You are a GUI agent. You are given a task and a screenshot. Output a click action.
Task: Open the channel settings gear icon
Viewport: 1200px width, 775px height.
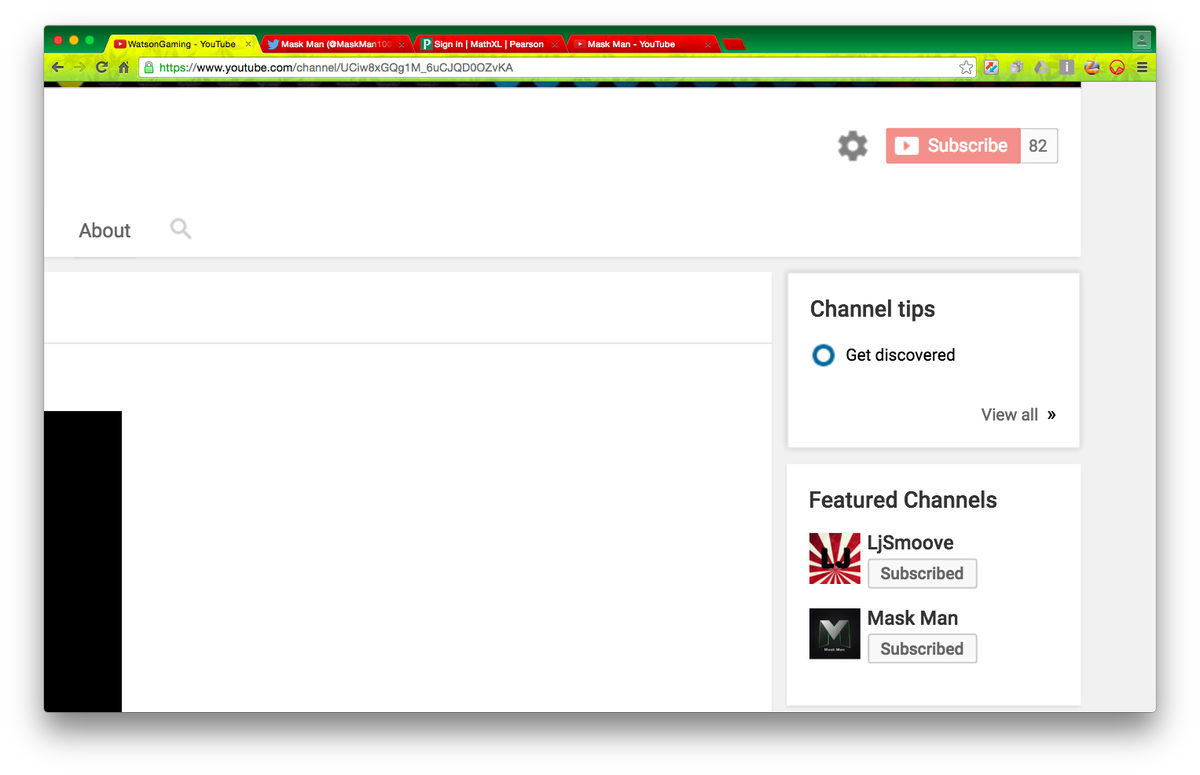(852, 146)
